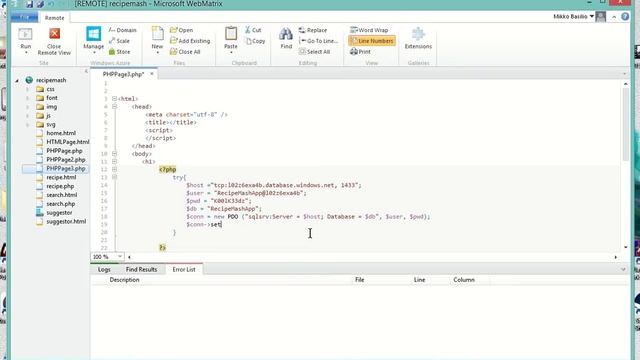Open Go To Line
This screenshot has height=360, width=640.
tap(318, 41)
